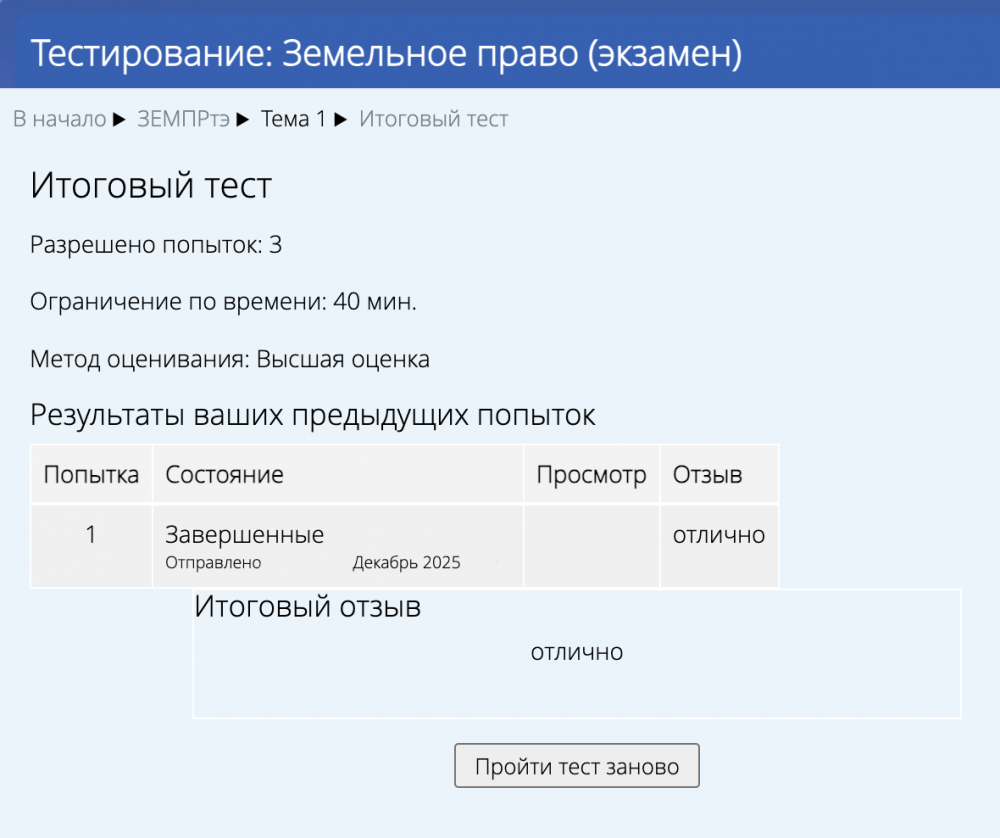Click the 'Тестирование: Земельное право (экзамен)' page title
Viewport: 1000px width, 838px height.
tap(386, 53)
